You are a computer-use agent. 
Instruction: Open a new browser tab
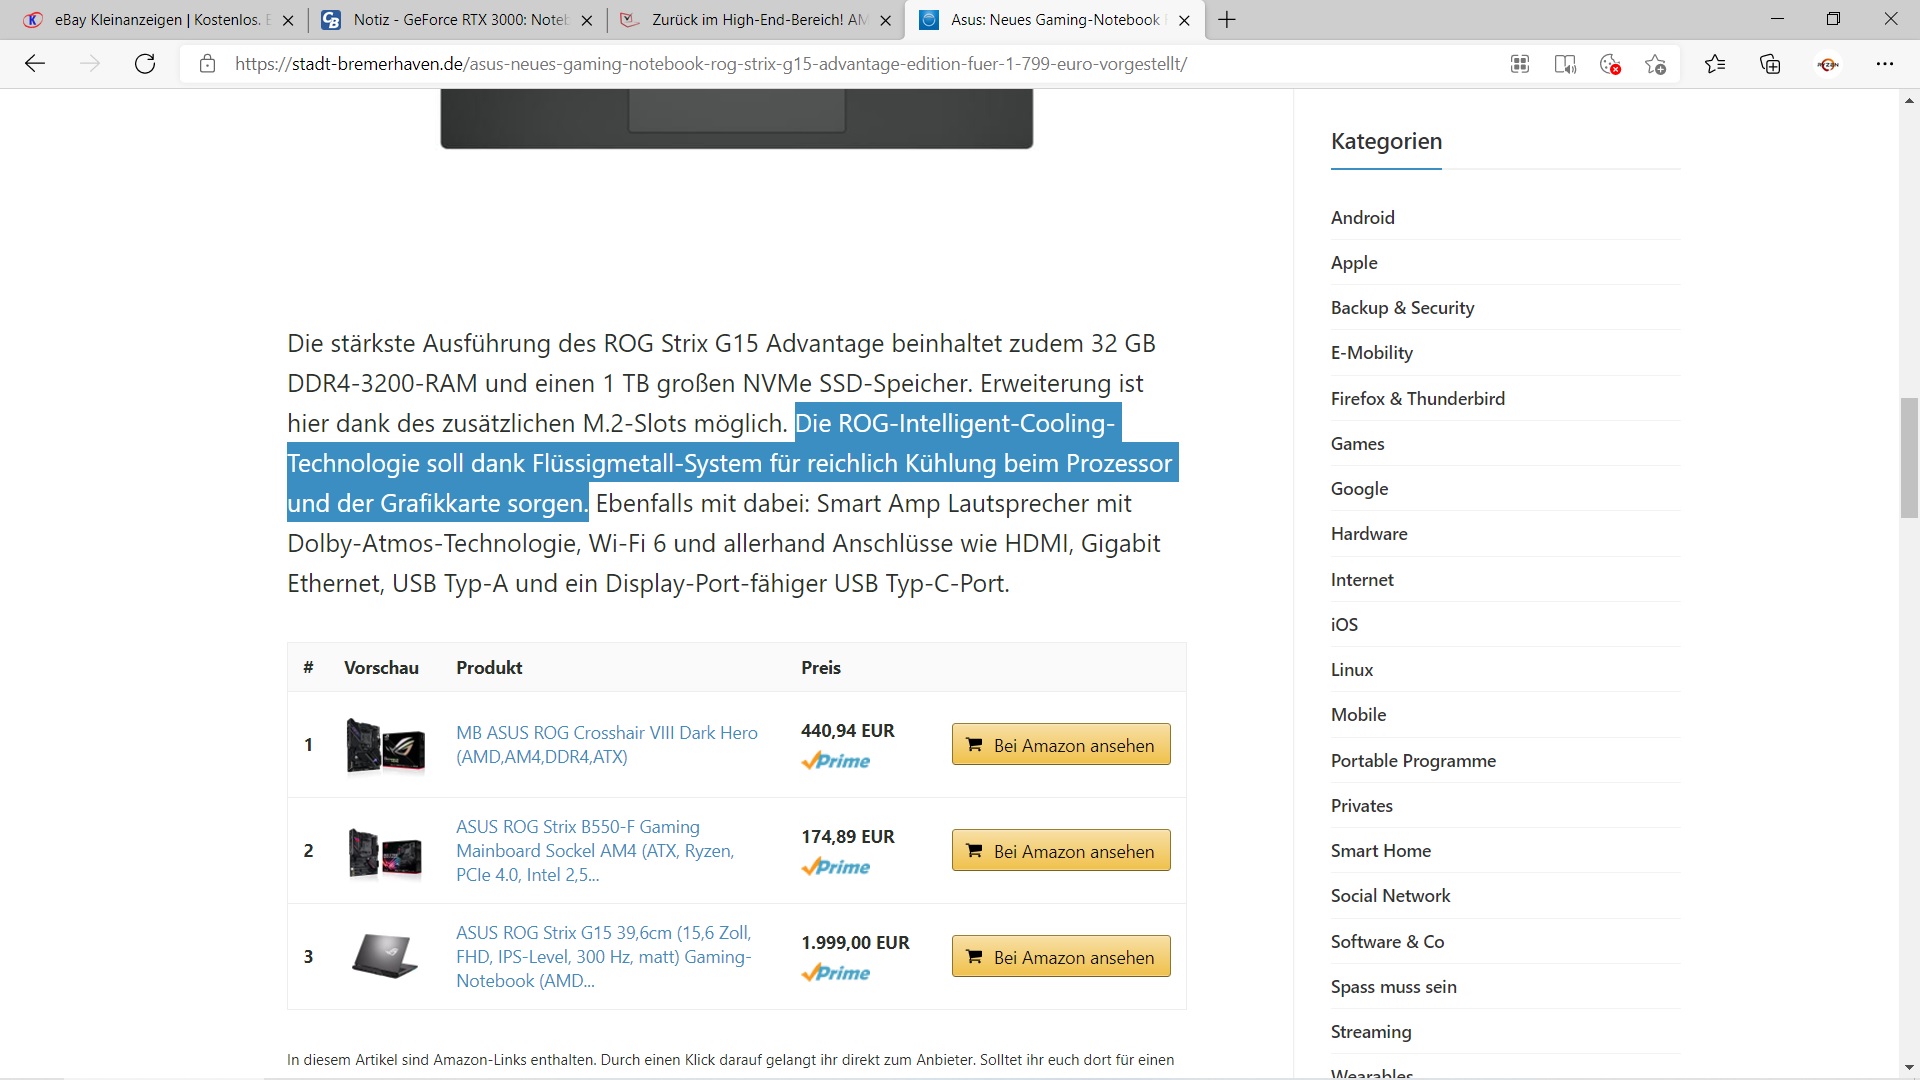(x=1227, y=20)
